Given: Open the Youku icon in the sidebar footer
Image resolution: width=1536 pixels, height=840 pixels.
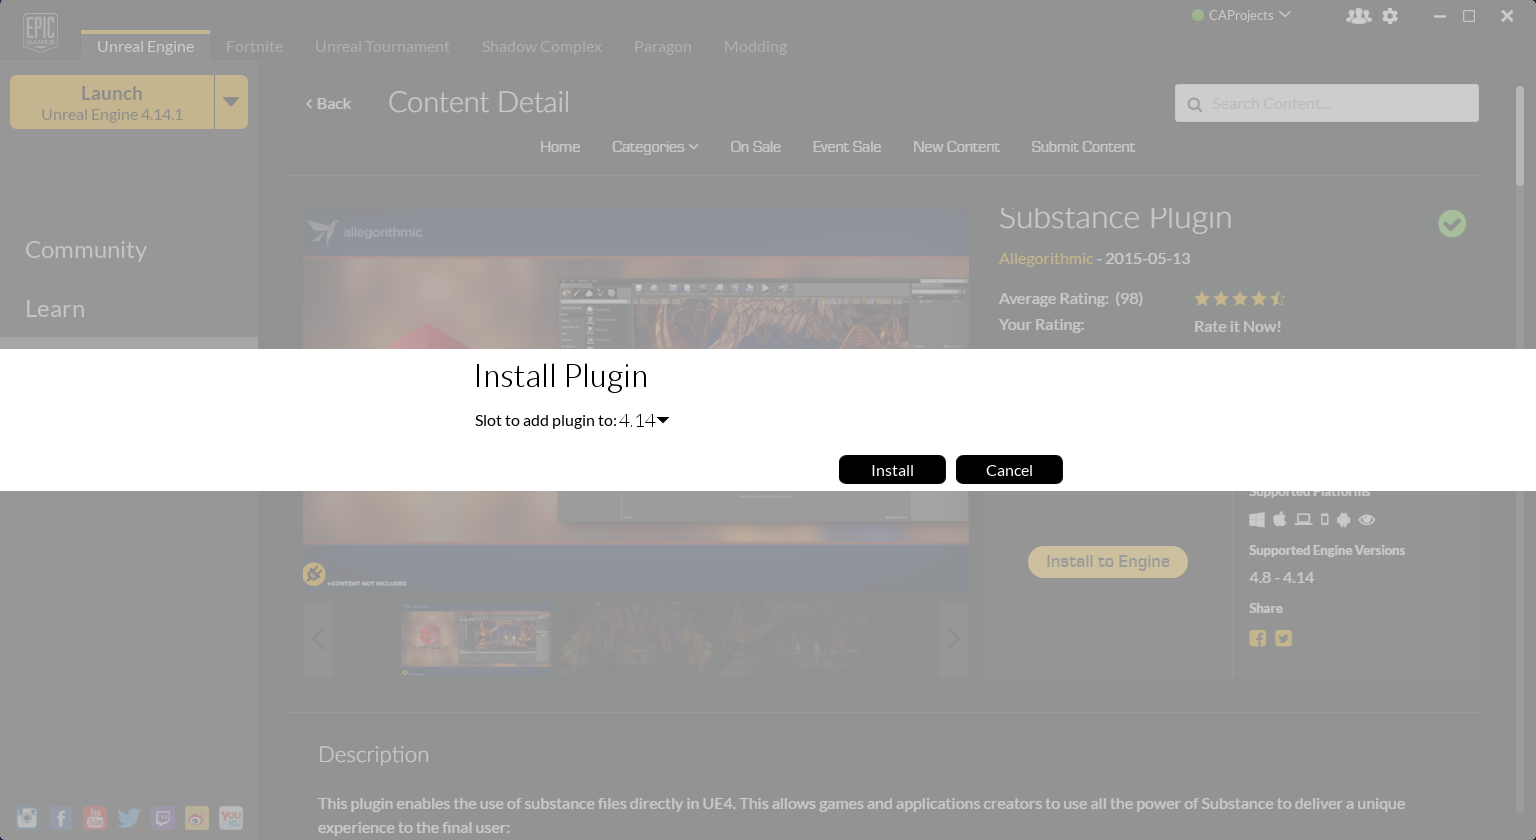Looking at the screenshot, I should [231, 818].
